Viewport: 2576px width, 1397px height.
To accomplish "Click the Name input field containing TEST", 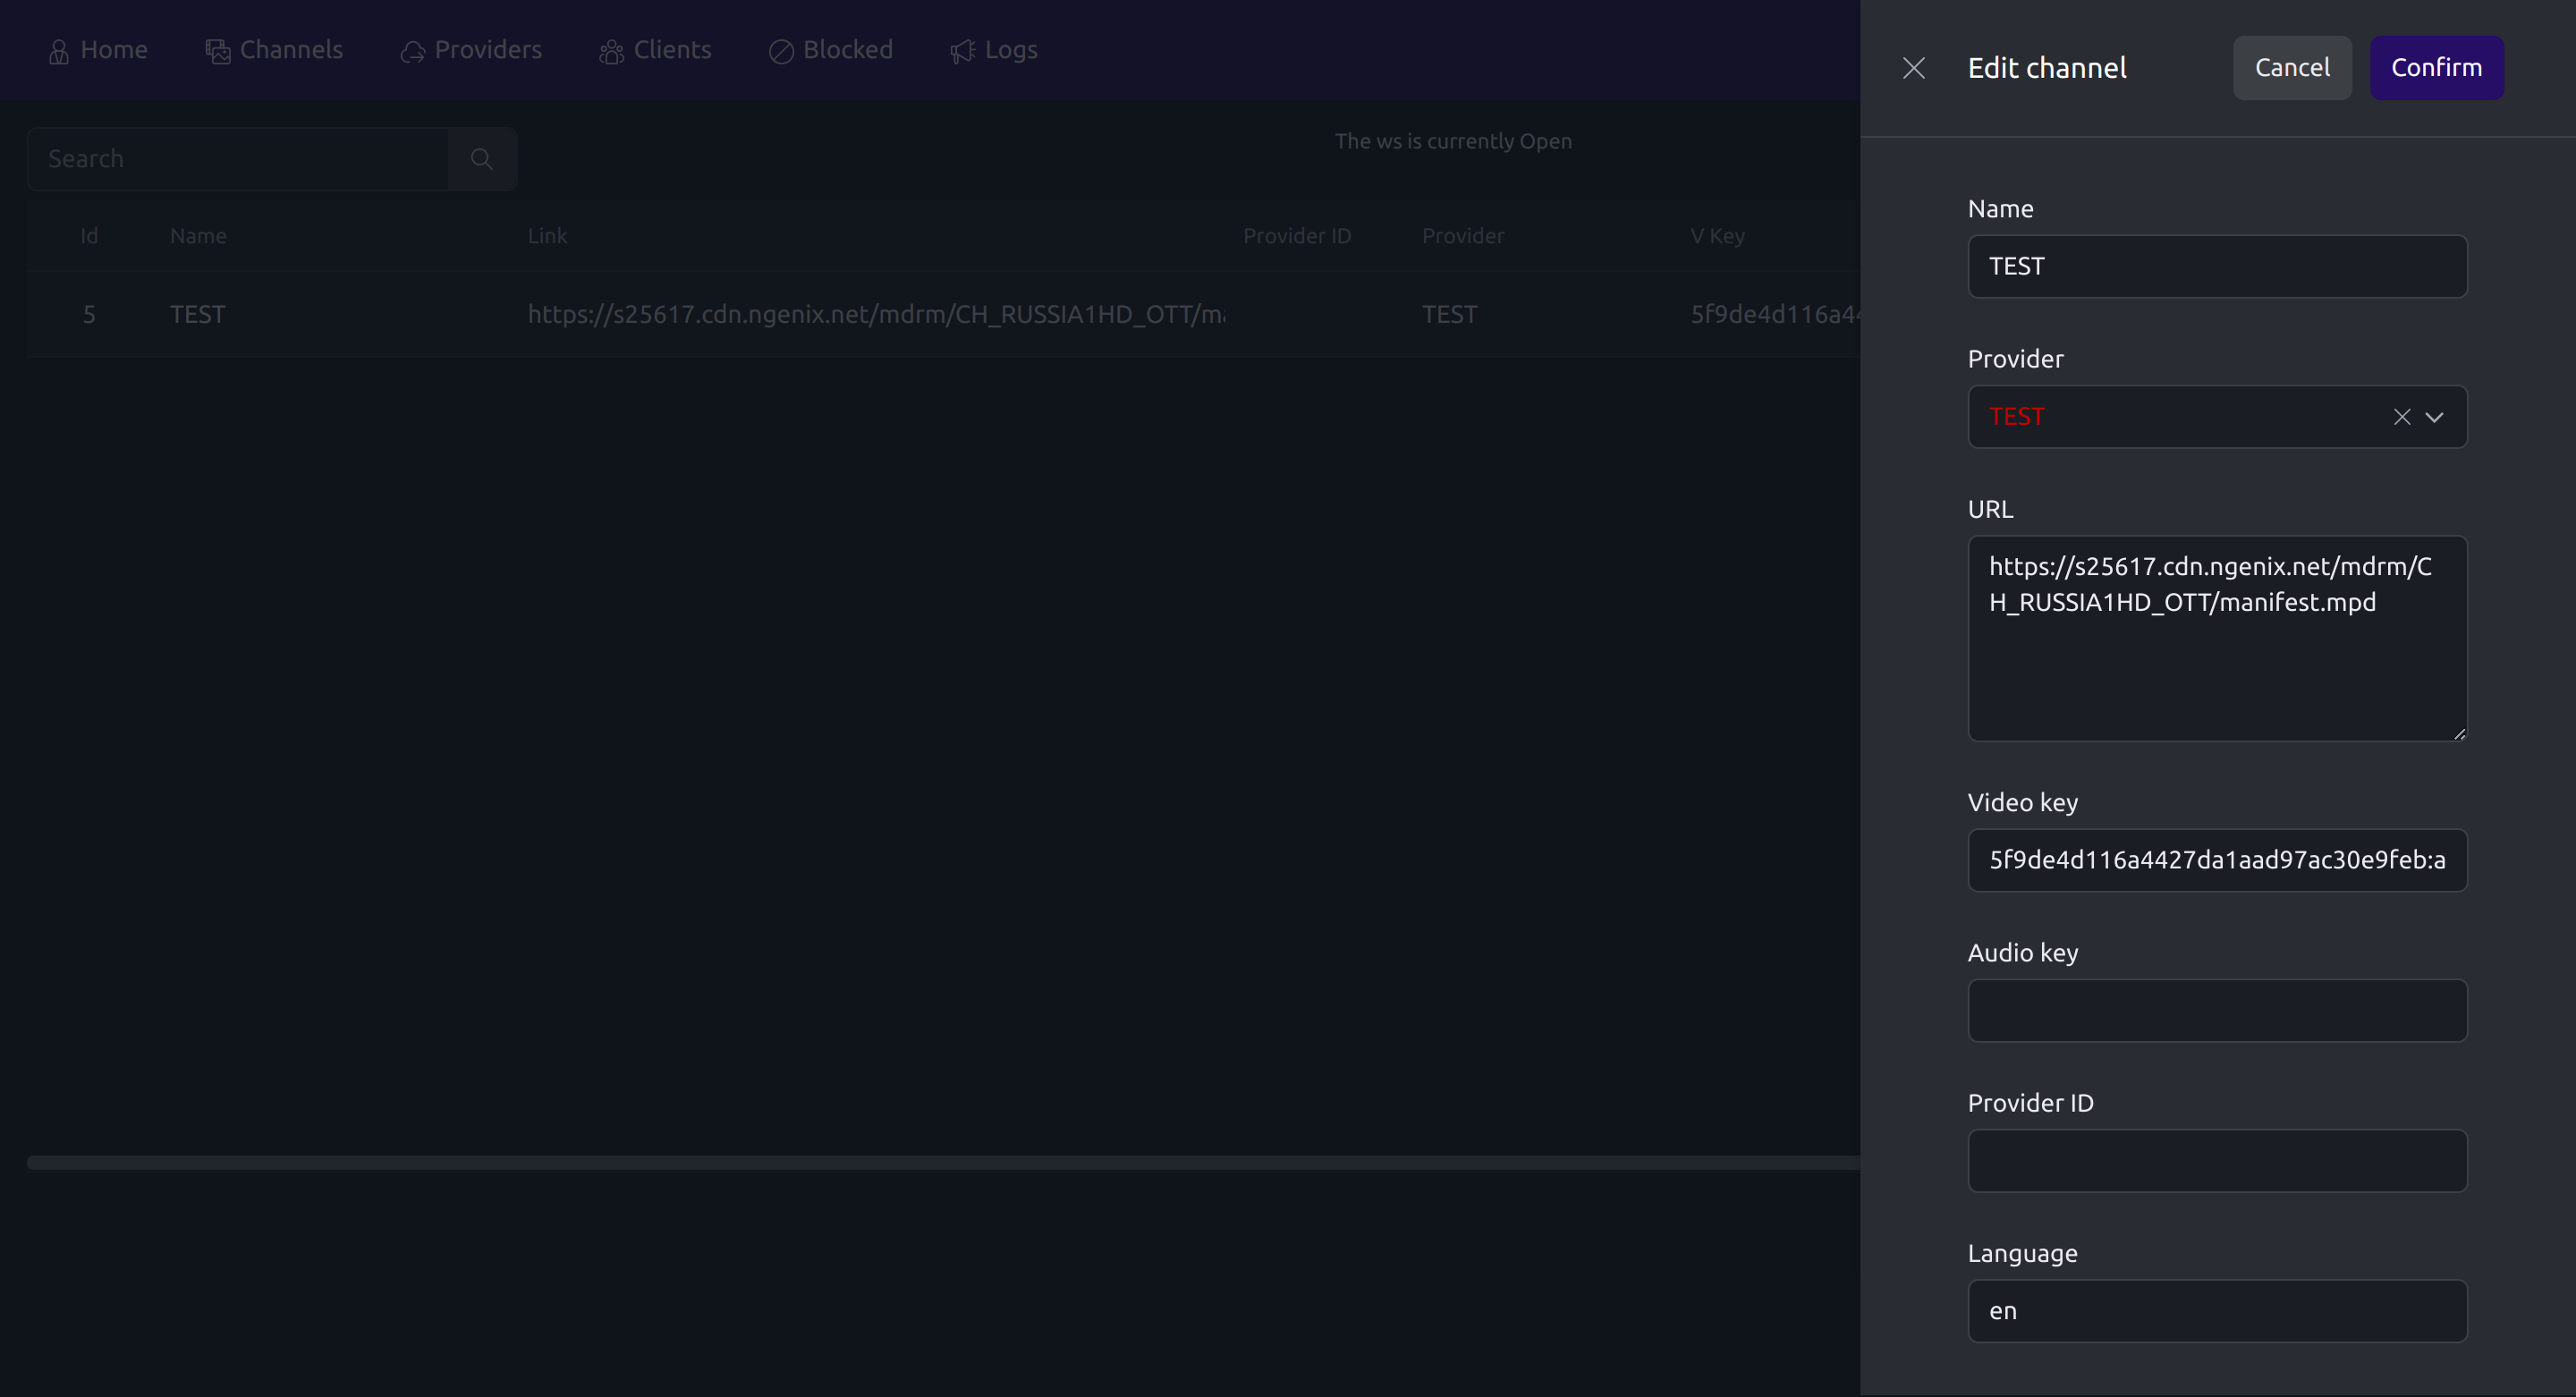I will (2217, 266).
